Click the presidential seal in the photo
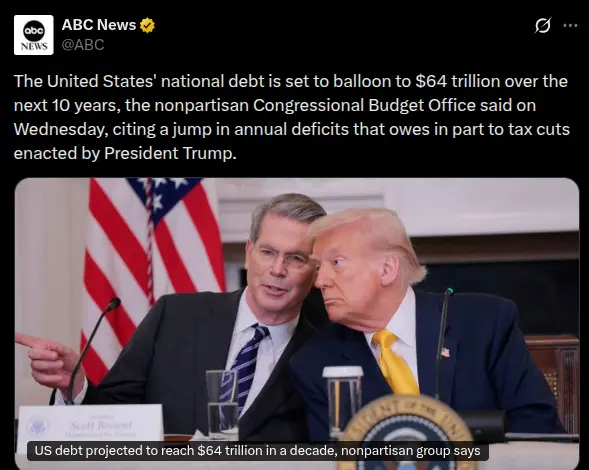The height and width of the screenshot is (470, 589). [x=408, y=432]
